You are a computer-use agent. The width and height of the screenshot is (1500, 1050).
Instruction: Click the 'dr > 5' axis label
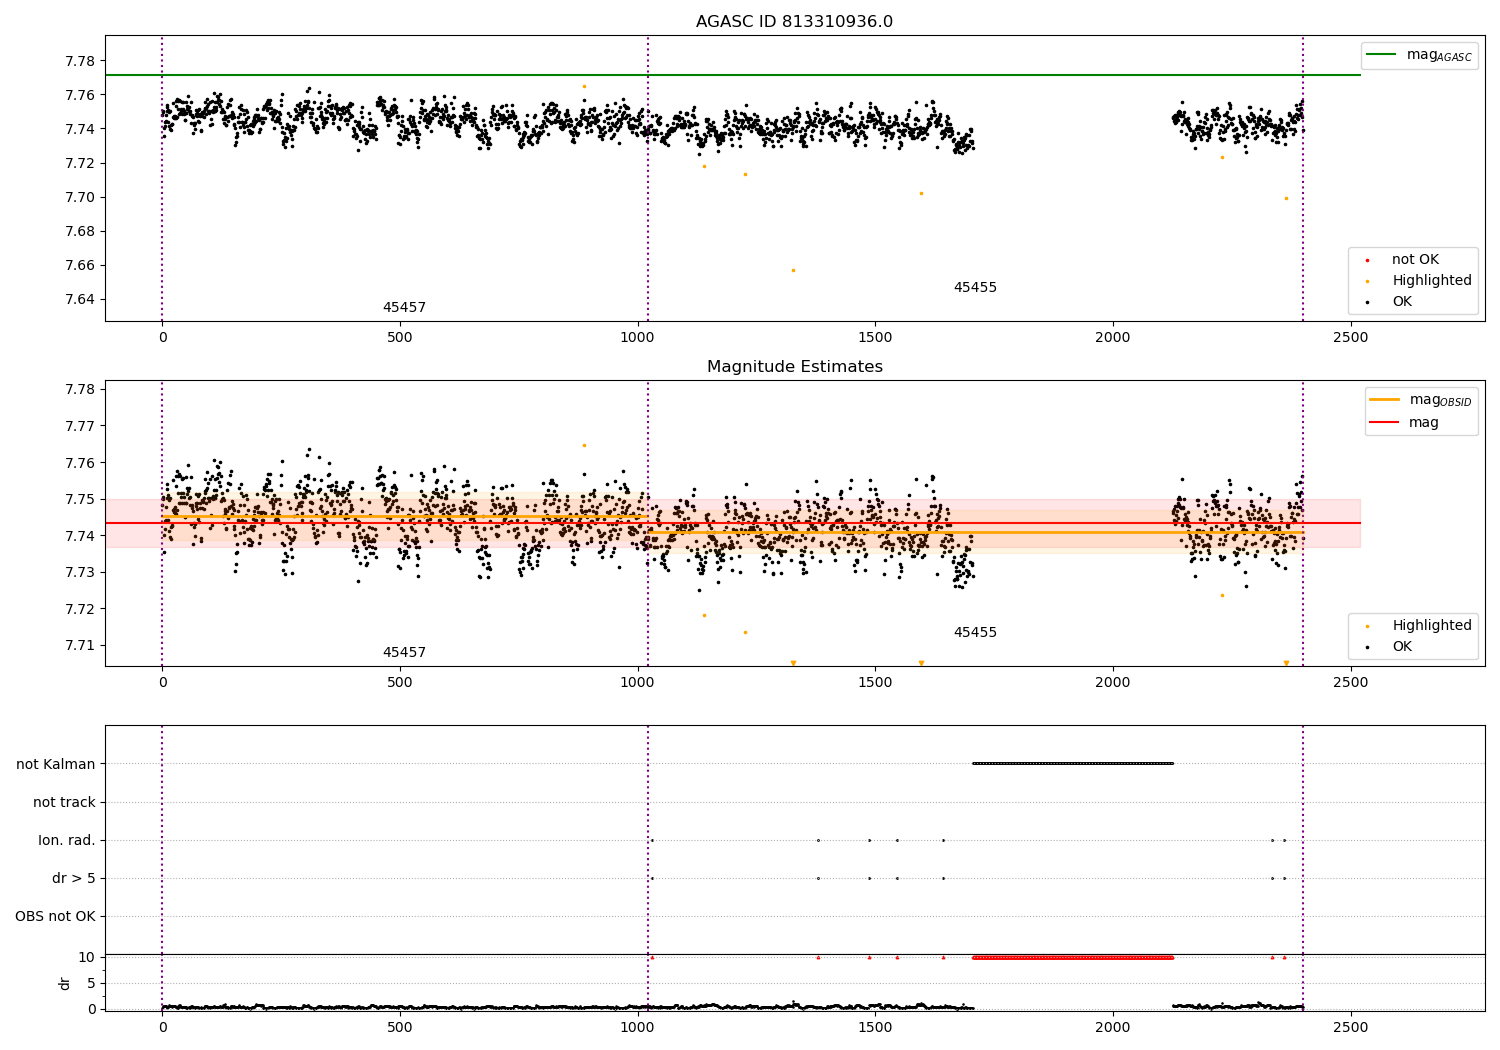74,878
